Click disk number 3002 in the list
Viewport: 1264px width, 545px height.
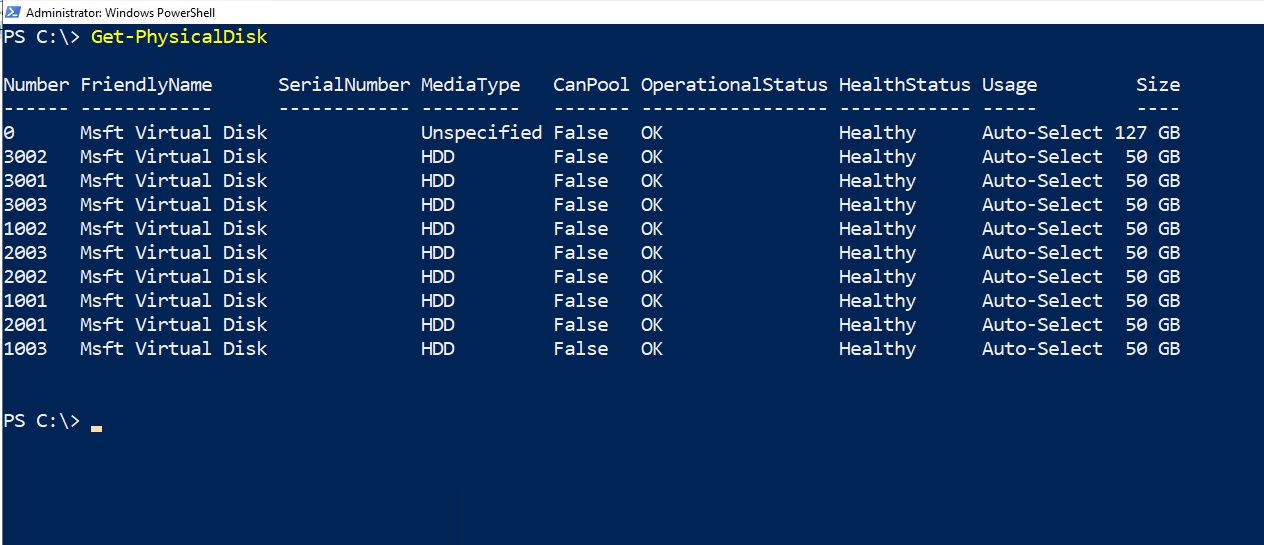tap(25, 157)
